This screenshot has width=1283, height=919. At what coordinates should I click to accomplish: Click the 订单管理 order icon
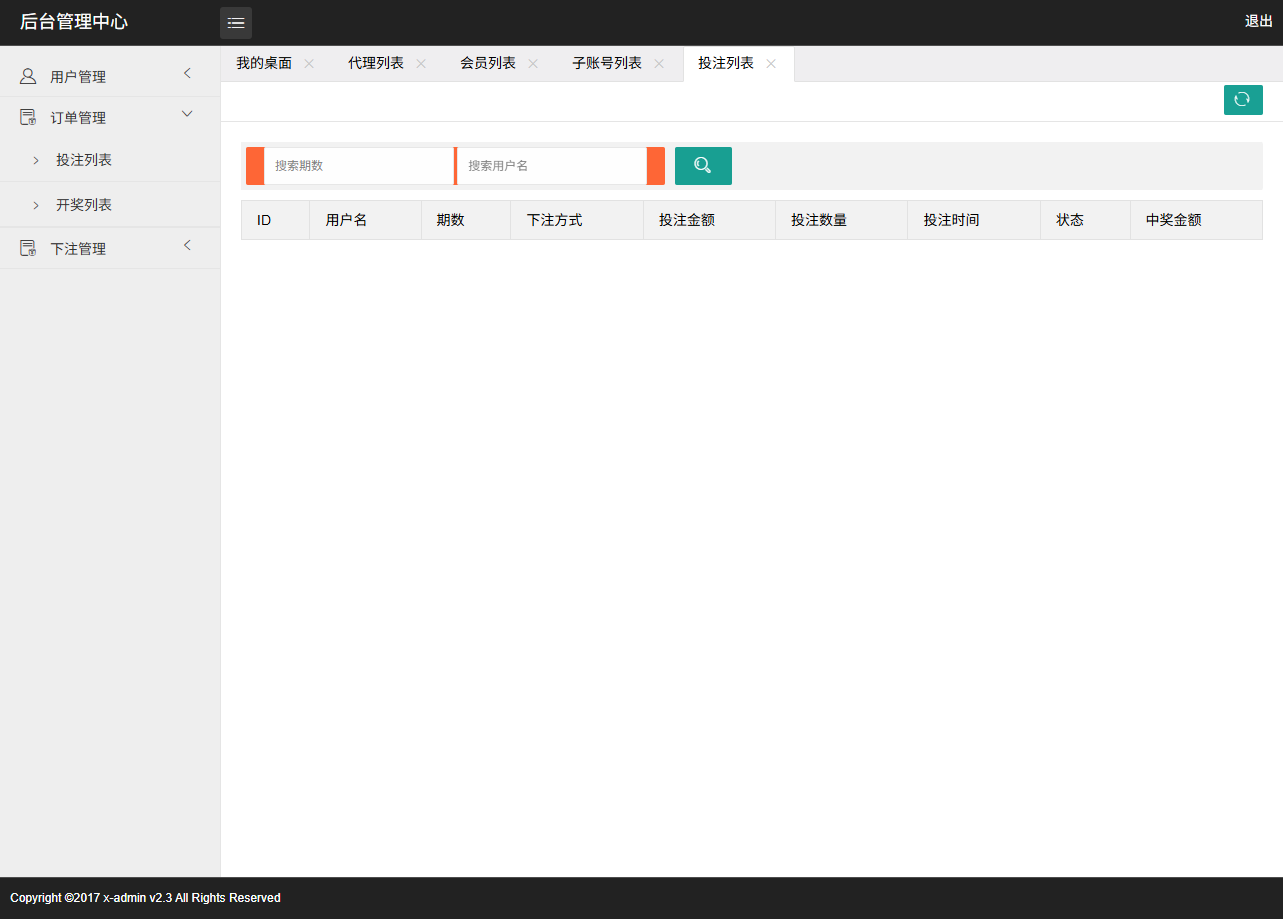click(x=28, y=118)
